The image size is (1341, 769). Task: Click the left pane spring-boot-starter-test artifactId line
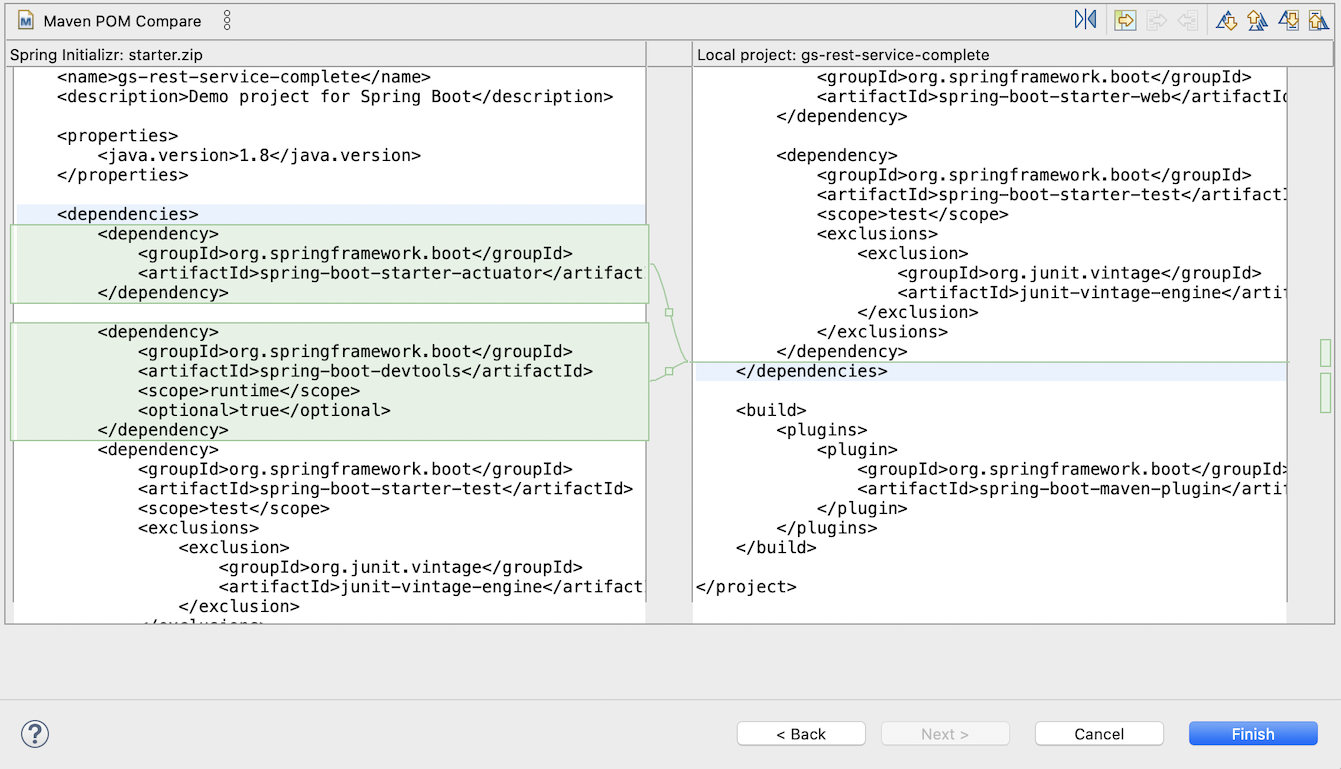pyautogui.click(x=385, y=489)
